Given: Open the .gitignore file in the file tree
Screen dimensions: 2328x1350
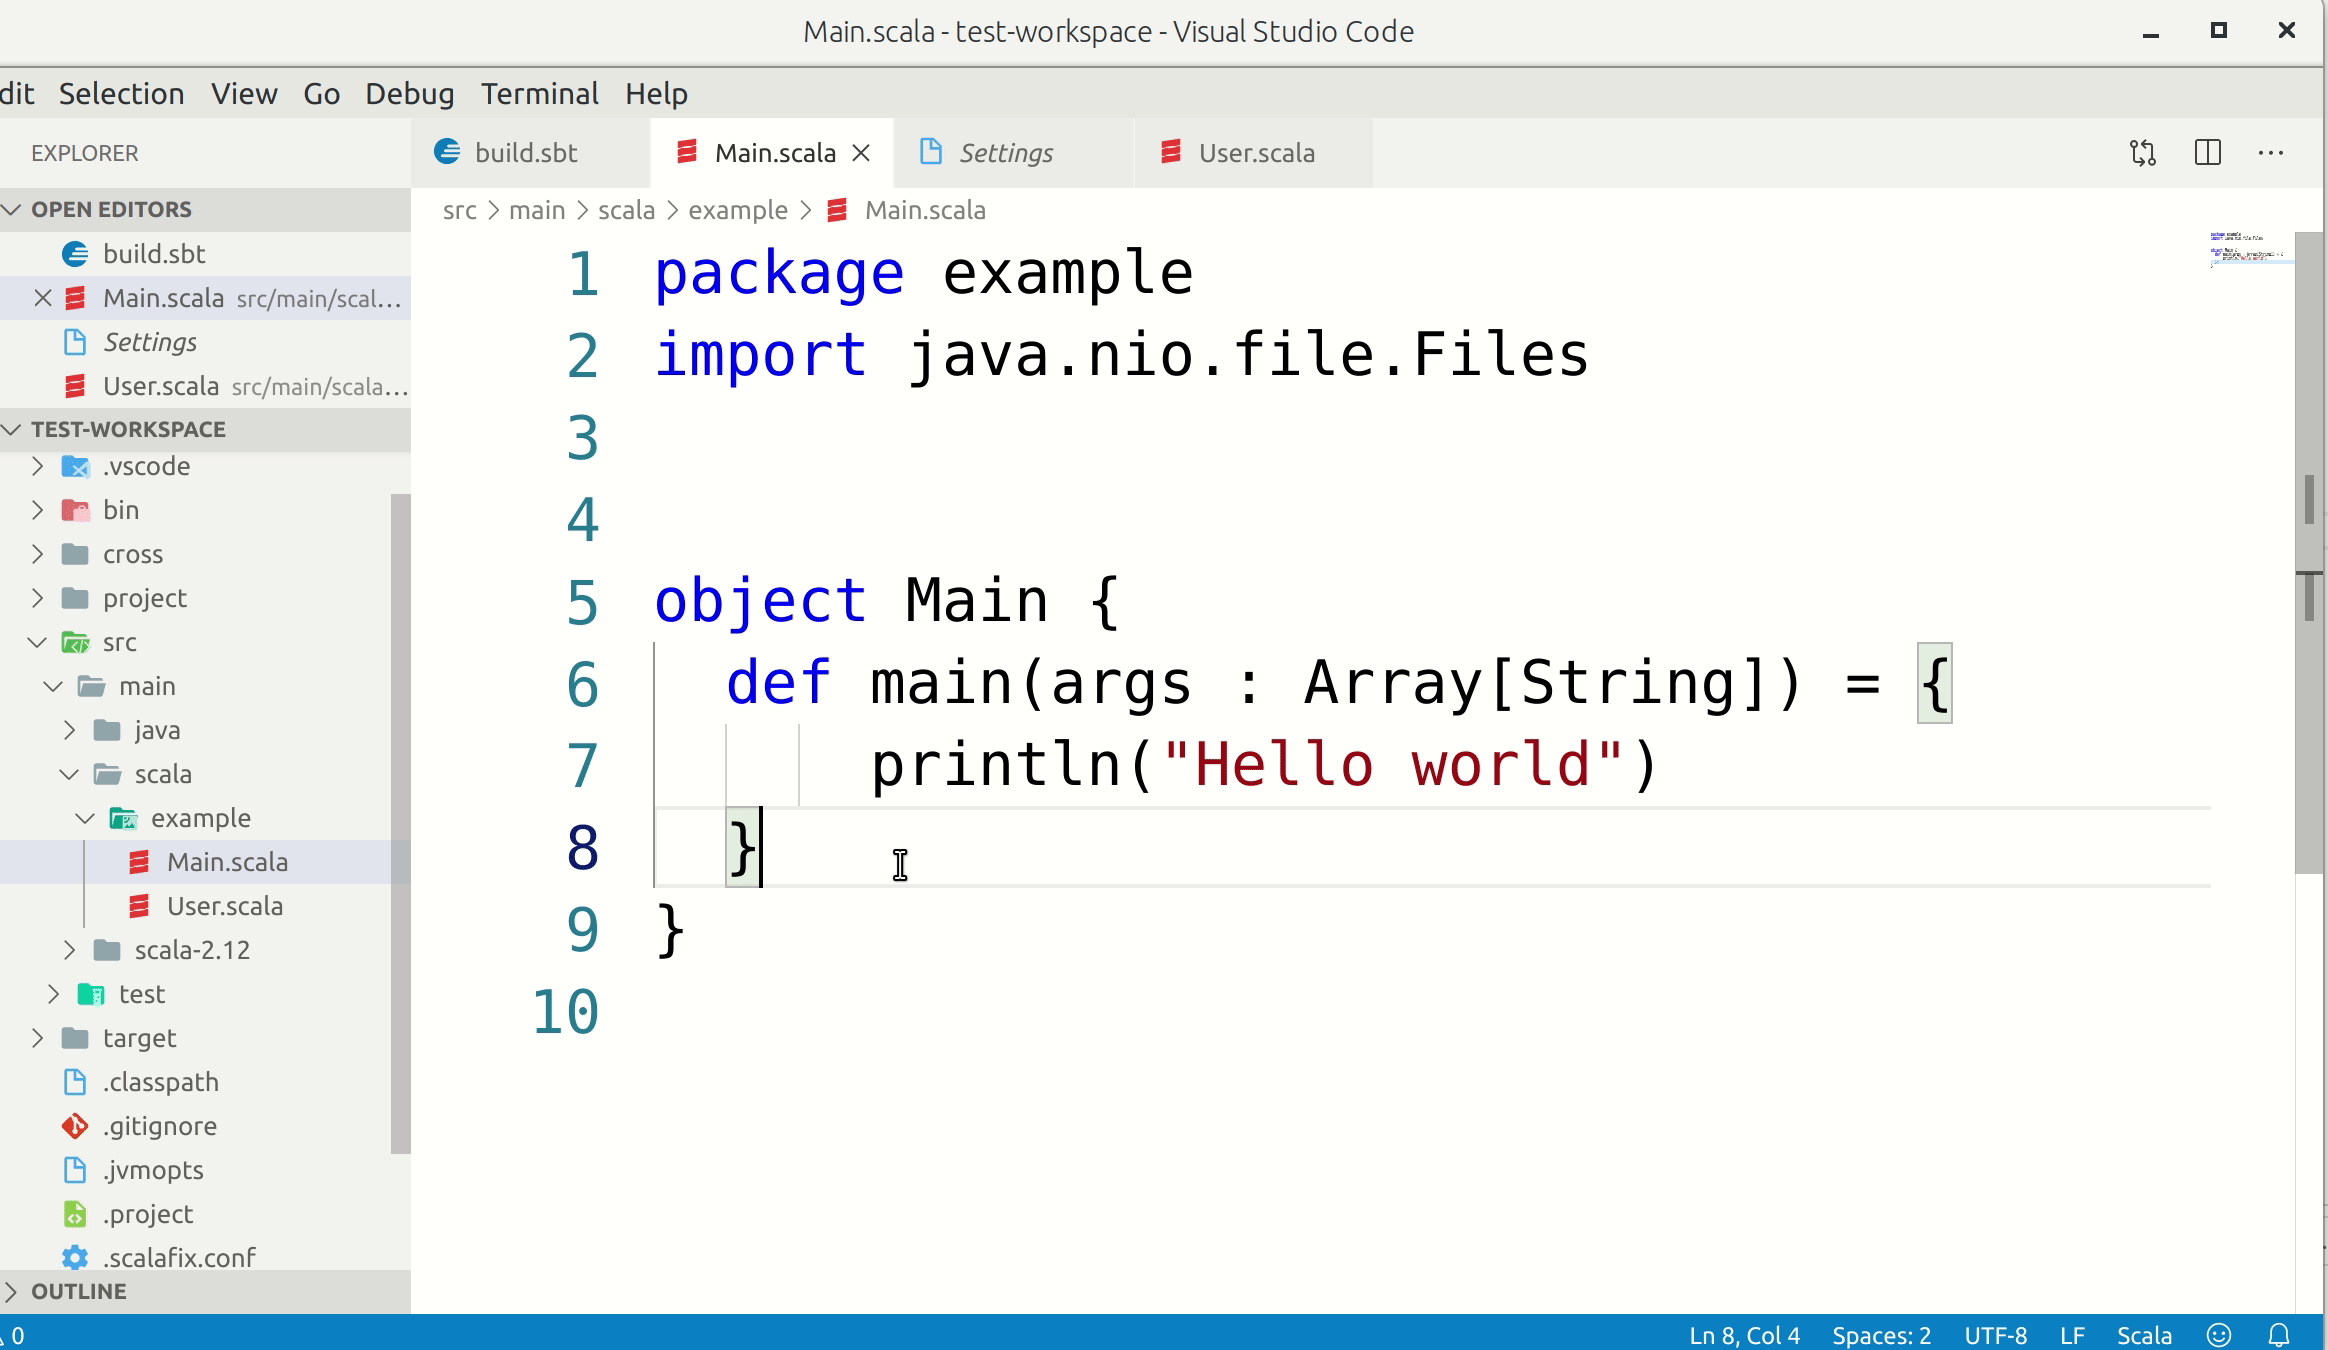Looking at the screenshot, I should coord(160,1126).
